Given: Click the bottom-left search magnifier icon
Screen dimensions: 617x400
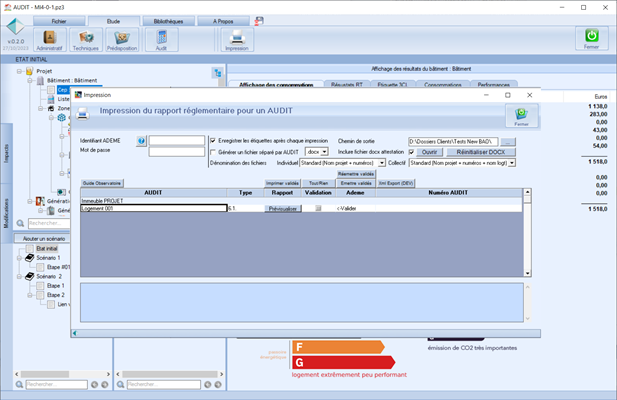Looking at the screenshot, I should pyautogui.click(x=19, y=385).
